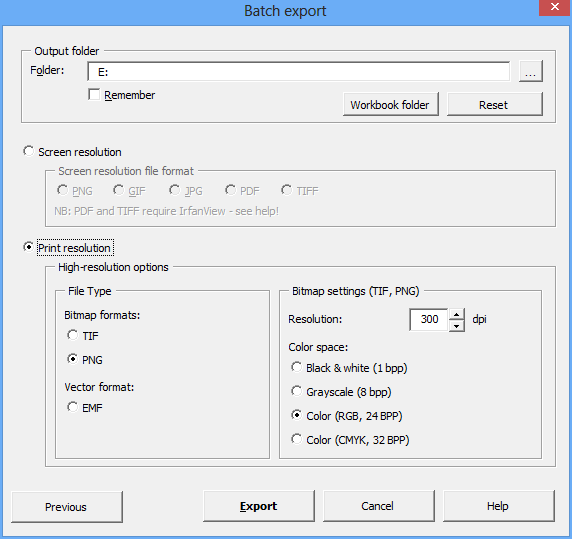This screenshot has width=572, height=539.
Task: Open Help for batch export
Action: (x=499, y=506)
